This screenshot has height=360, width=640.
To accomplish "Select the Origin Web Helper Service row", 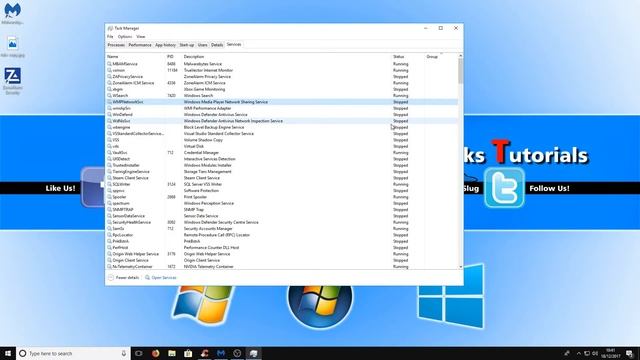I will point(282,254).
